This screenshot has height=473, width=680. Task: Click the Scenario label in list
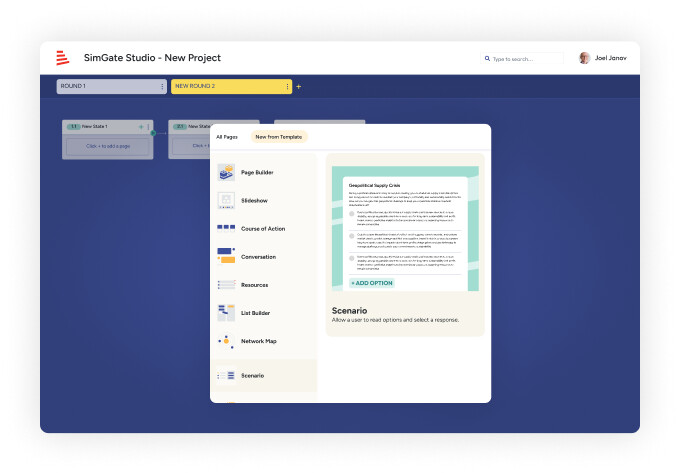coord(252,376)
